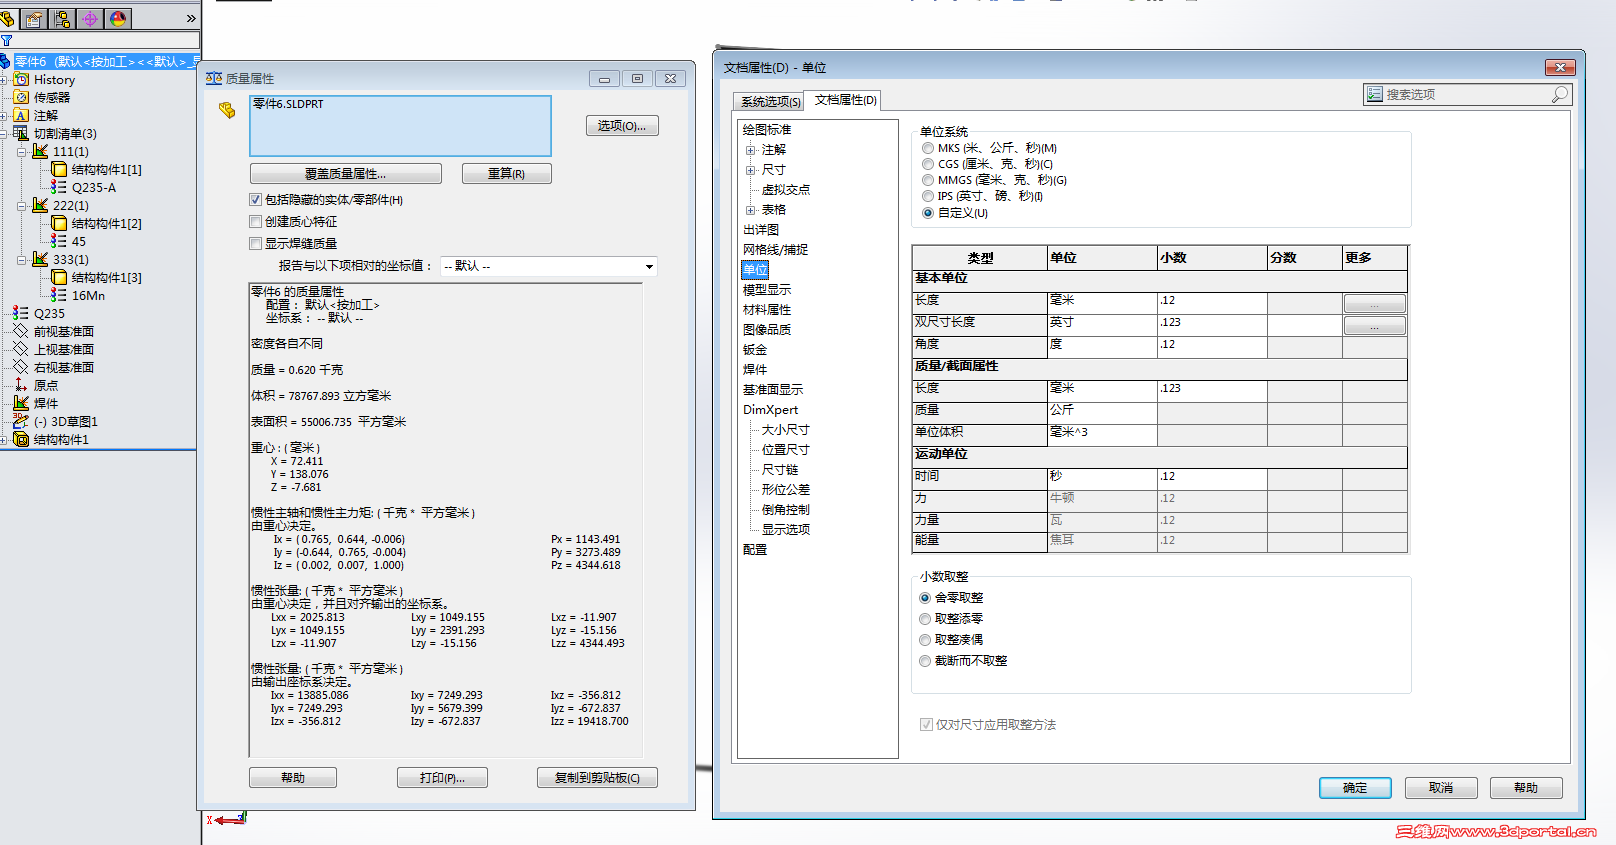Click the 结构构件1[1] solid body icon
Screen dimensions: 1616x845
[59, 169]
